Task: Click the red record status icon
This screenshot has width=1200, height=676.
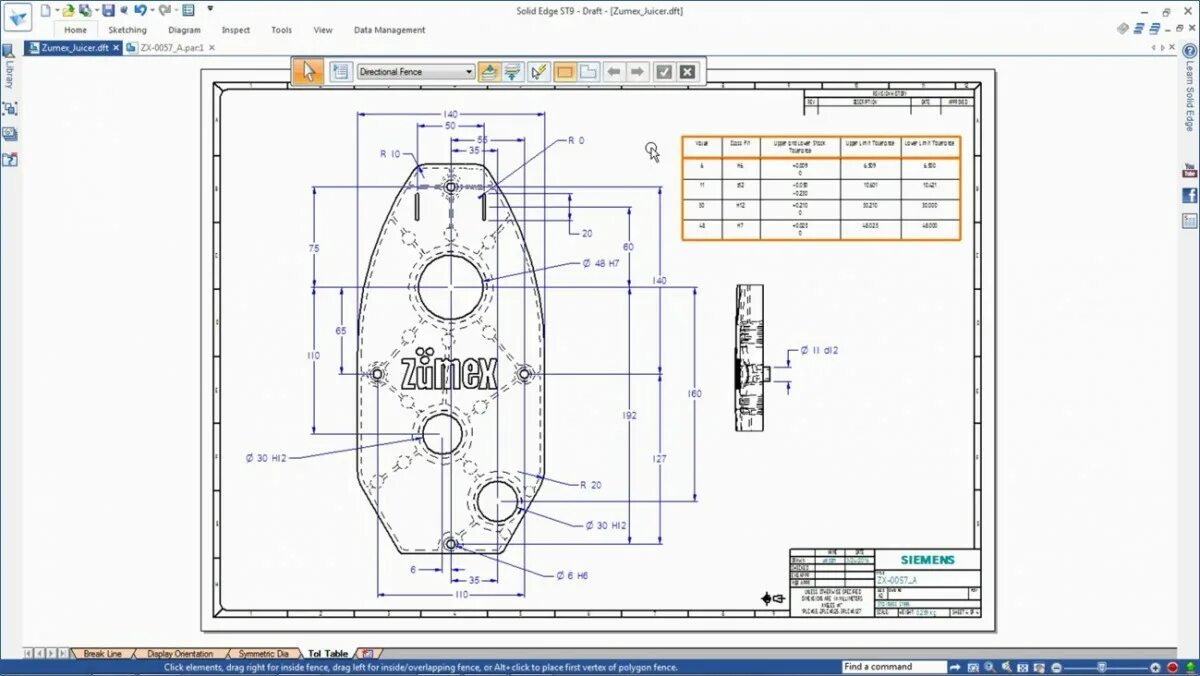Action: pyautogui.click(x=1173, y=667)
